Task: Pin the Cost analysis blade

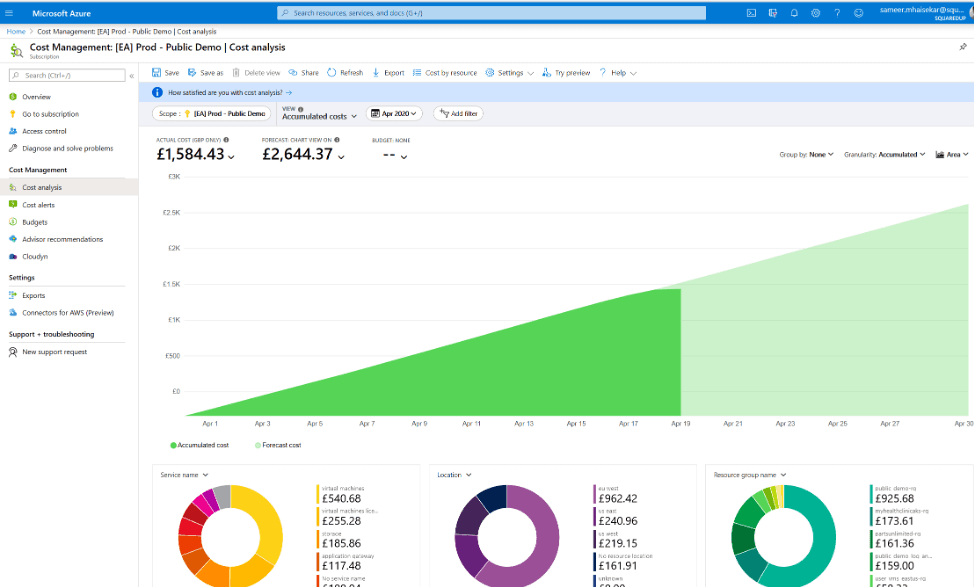Action: [x=963, y=47]
